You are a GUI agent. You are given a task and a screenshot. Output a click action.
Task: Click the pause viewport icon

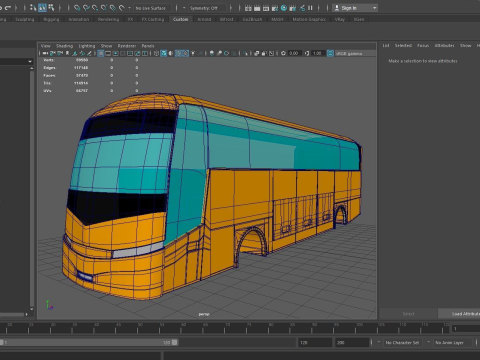(x=310, y=8)
